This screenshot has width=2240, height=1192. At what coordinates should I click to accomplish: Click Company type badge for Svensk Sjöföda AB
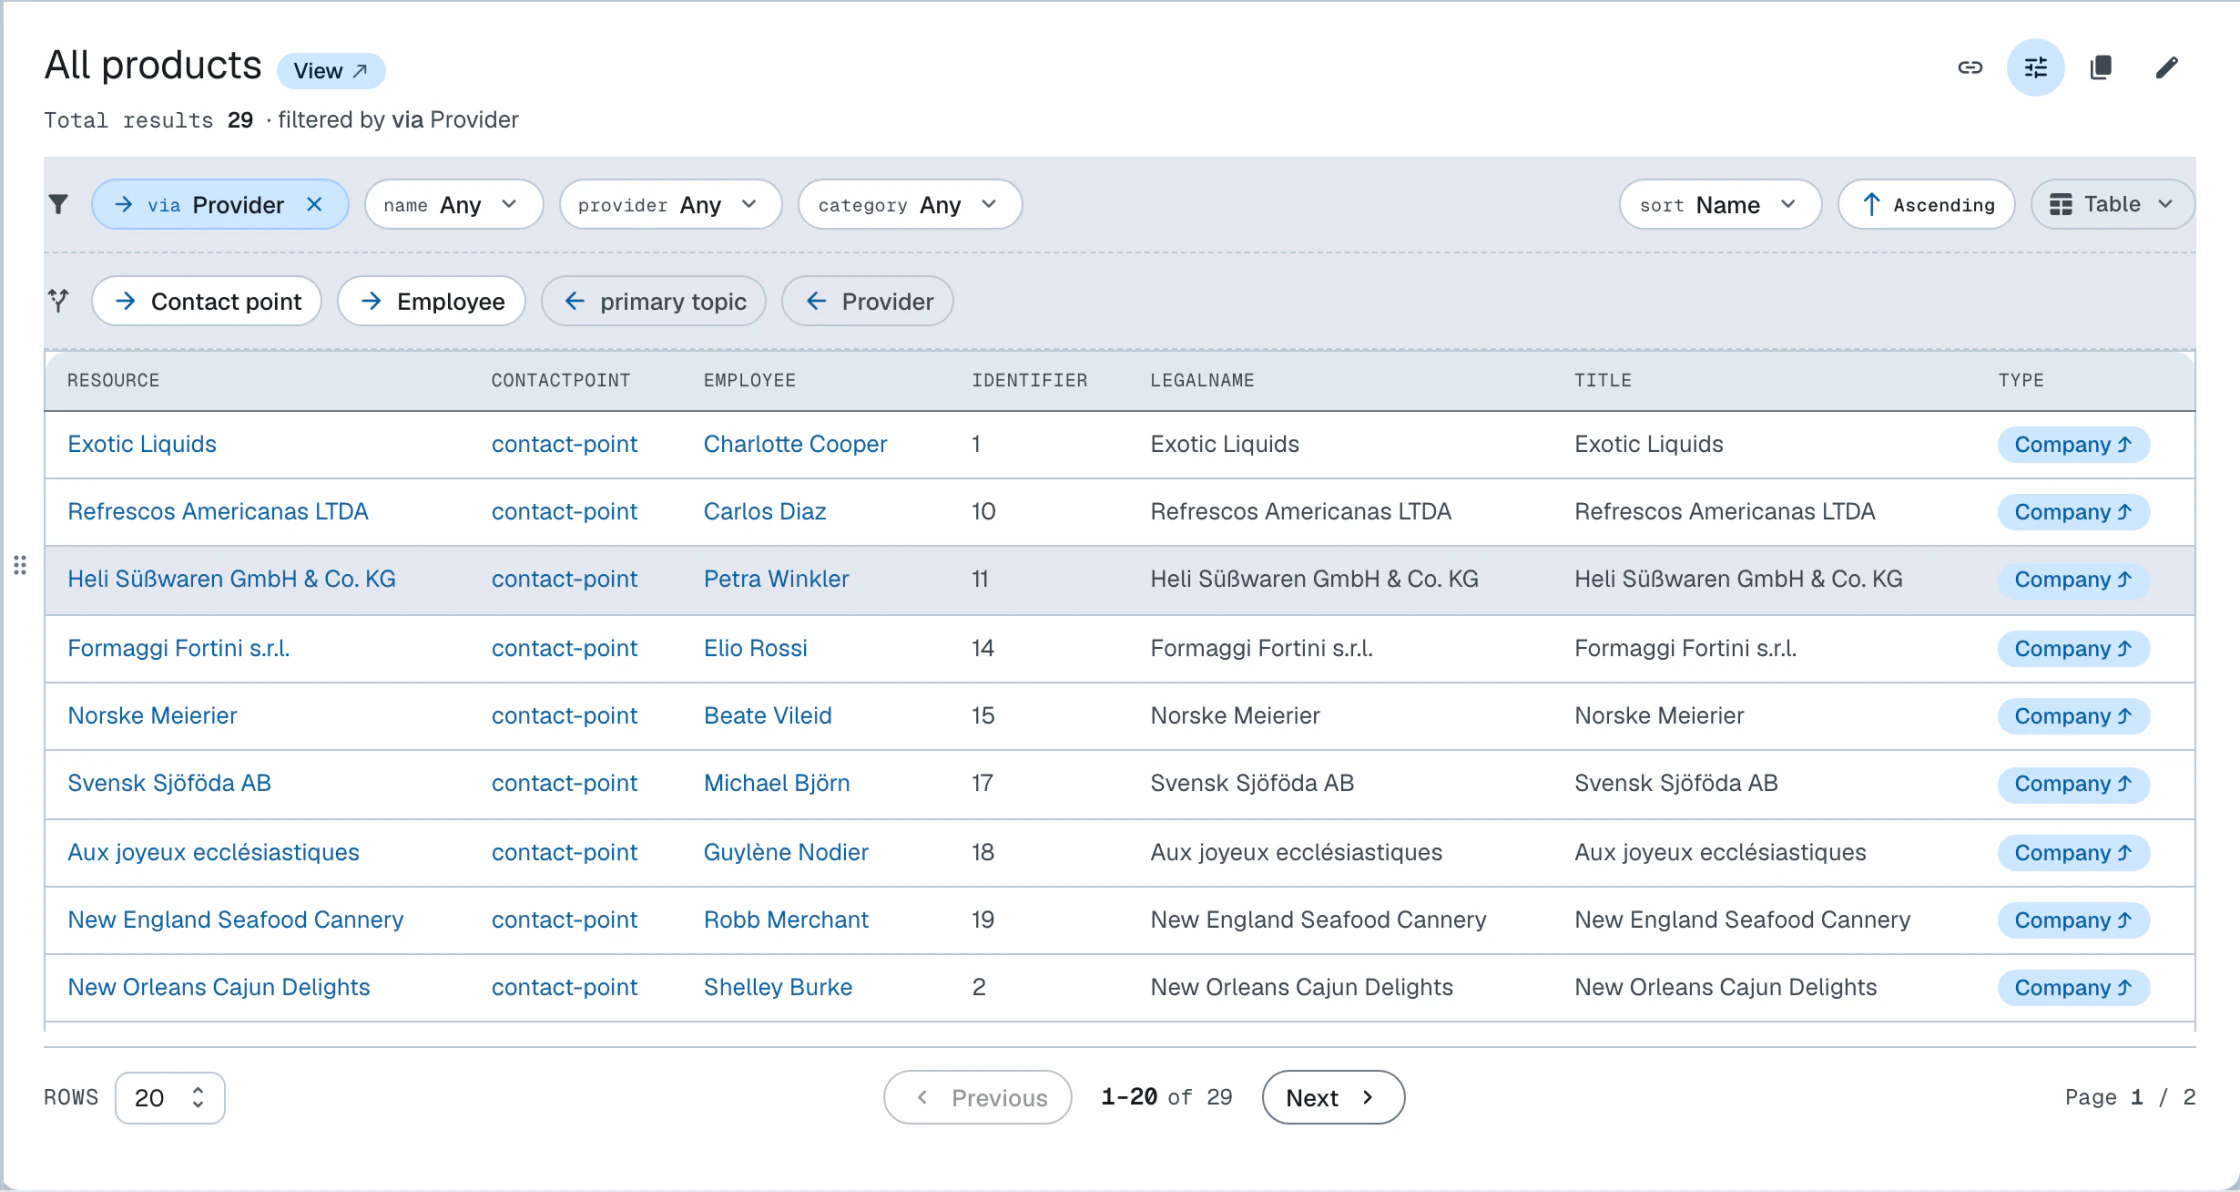(2073, 784)
